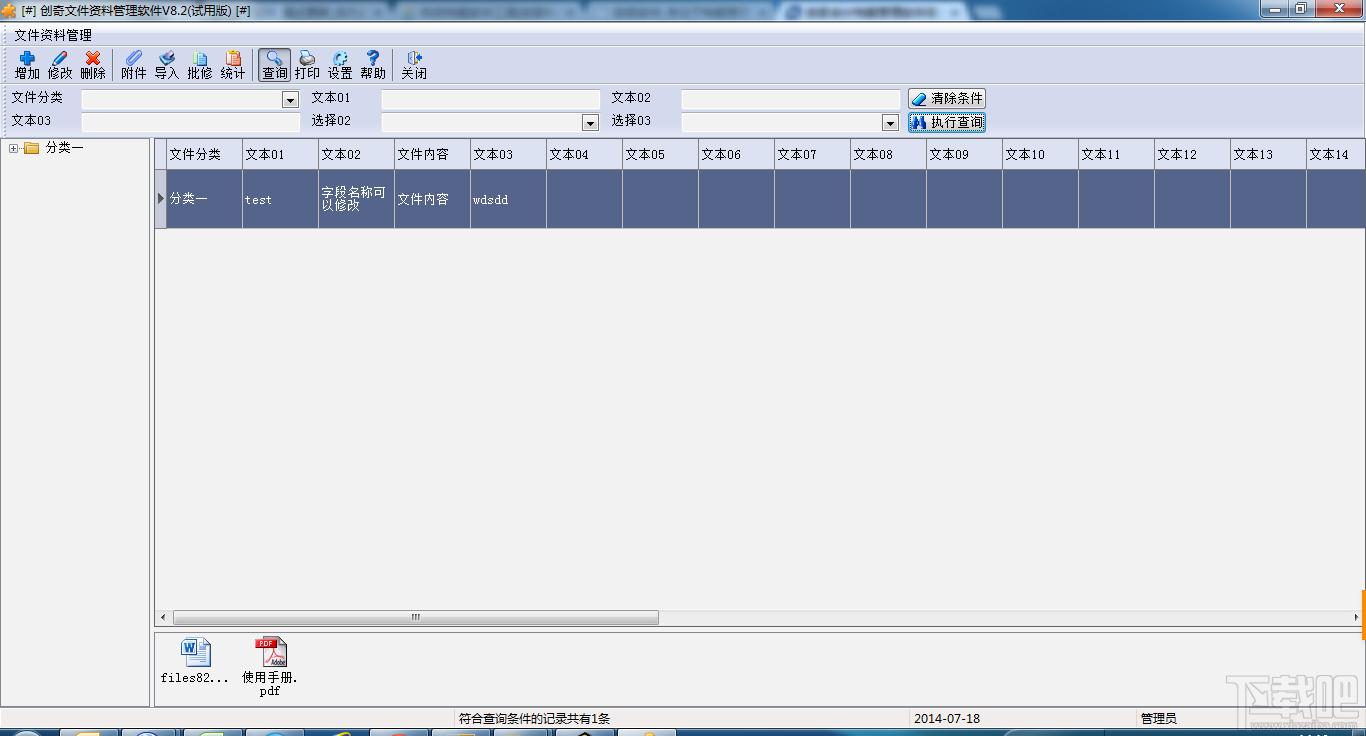Open the 统计 (Statistics) tool
Screen dimensions: 1366x736
point(232,65)
